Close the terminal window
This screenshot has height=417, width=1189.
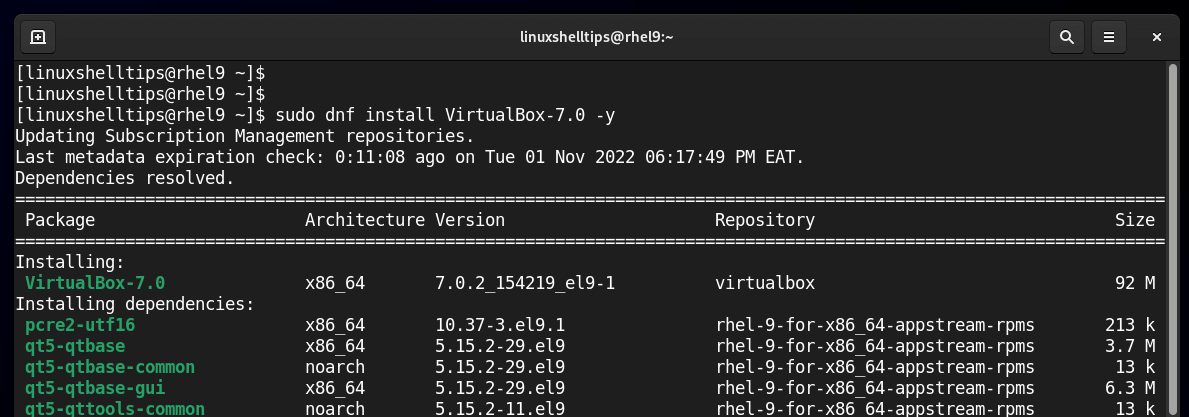tap(1157, 37)
